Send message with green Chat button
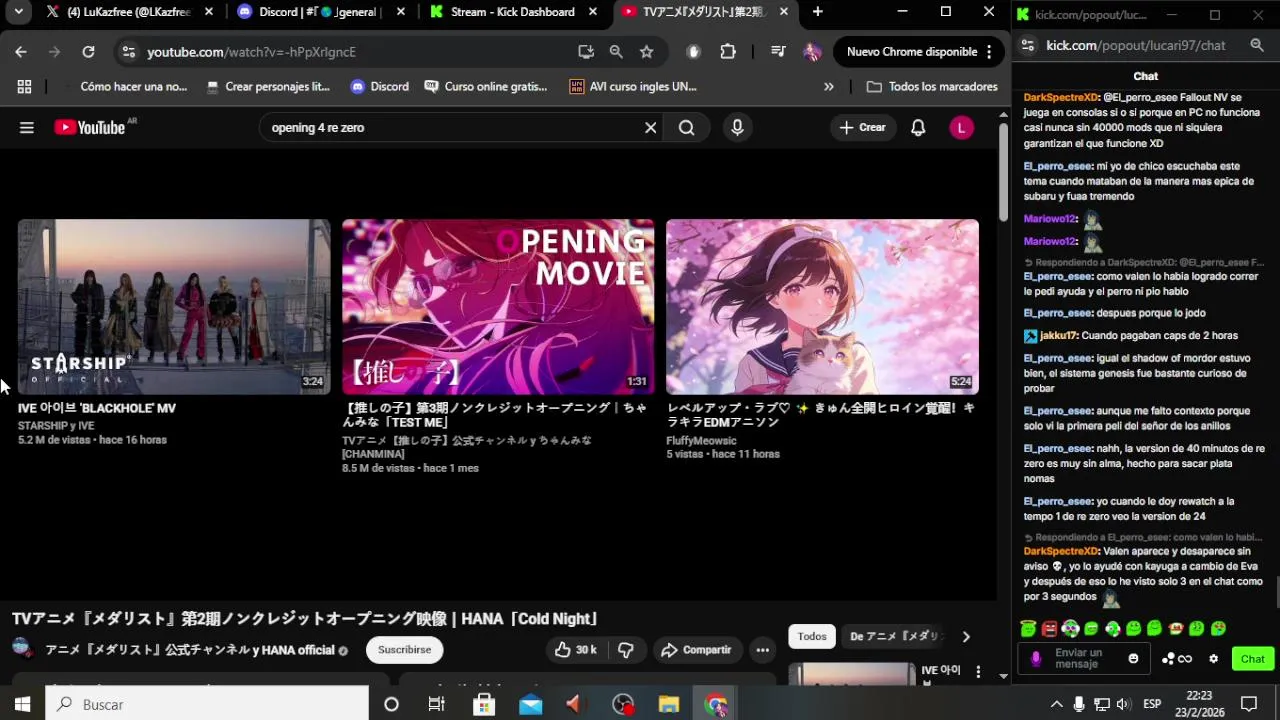The image size is (1280, 720). (1253, 659)
